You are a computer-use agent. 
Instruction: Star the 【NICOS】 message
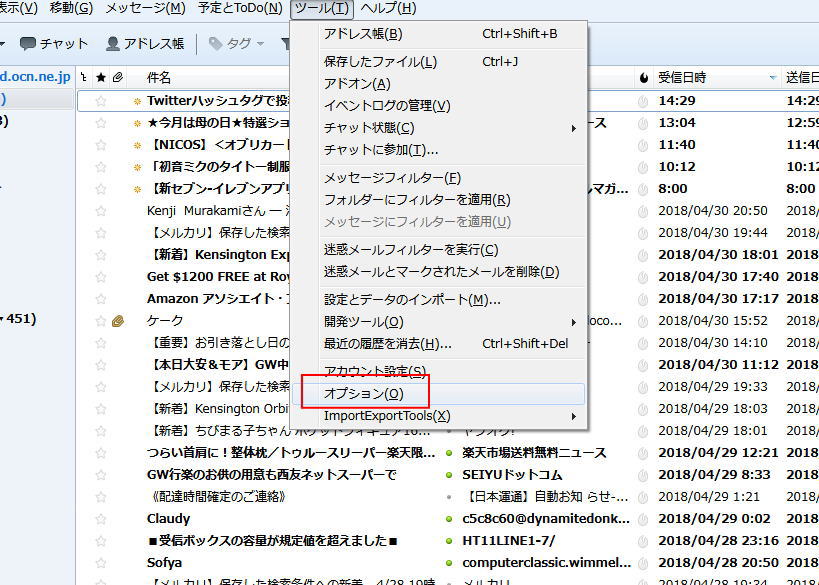(x=101, y=145)
